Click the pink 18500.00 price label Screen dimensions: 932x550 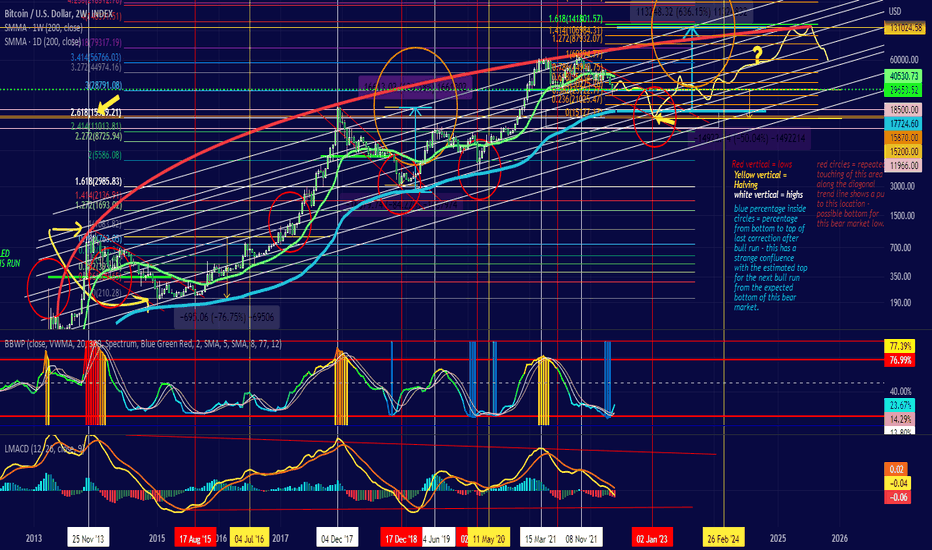pos(905,111)
